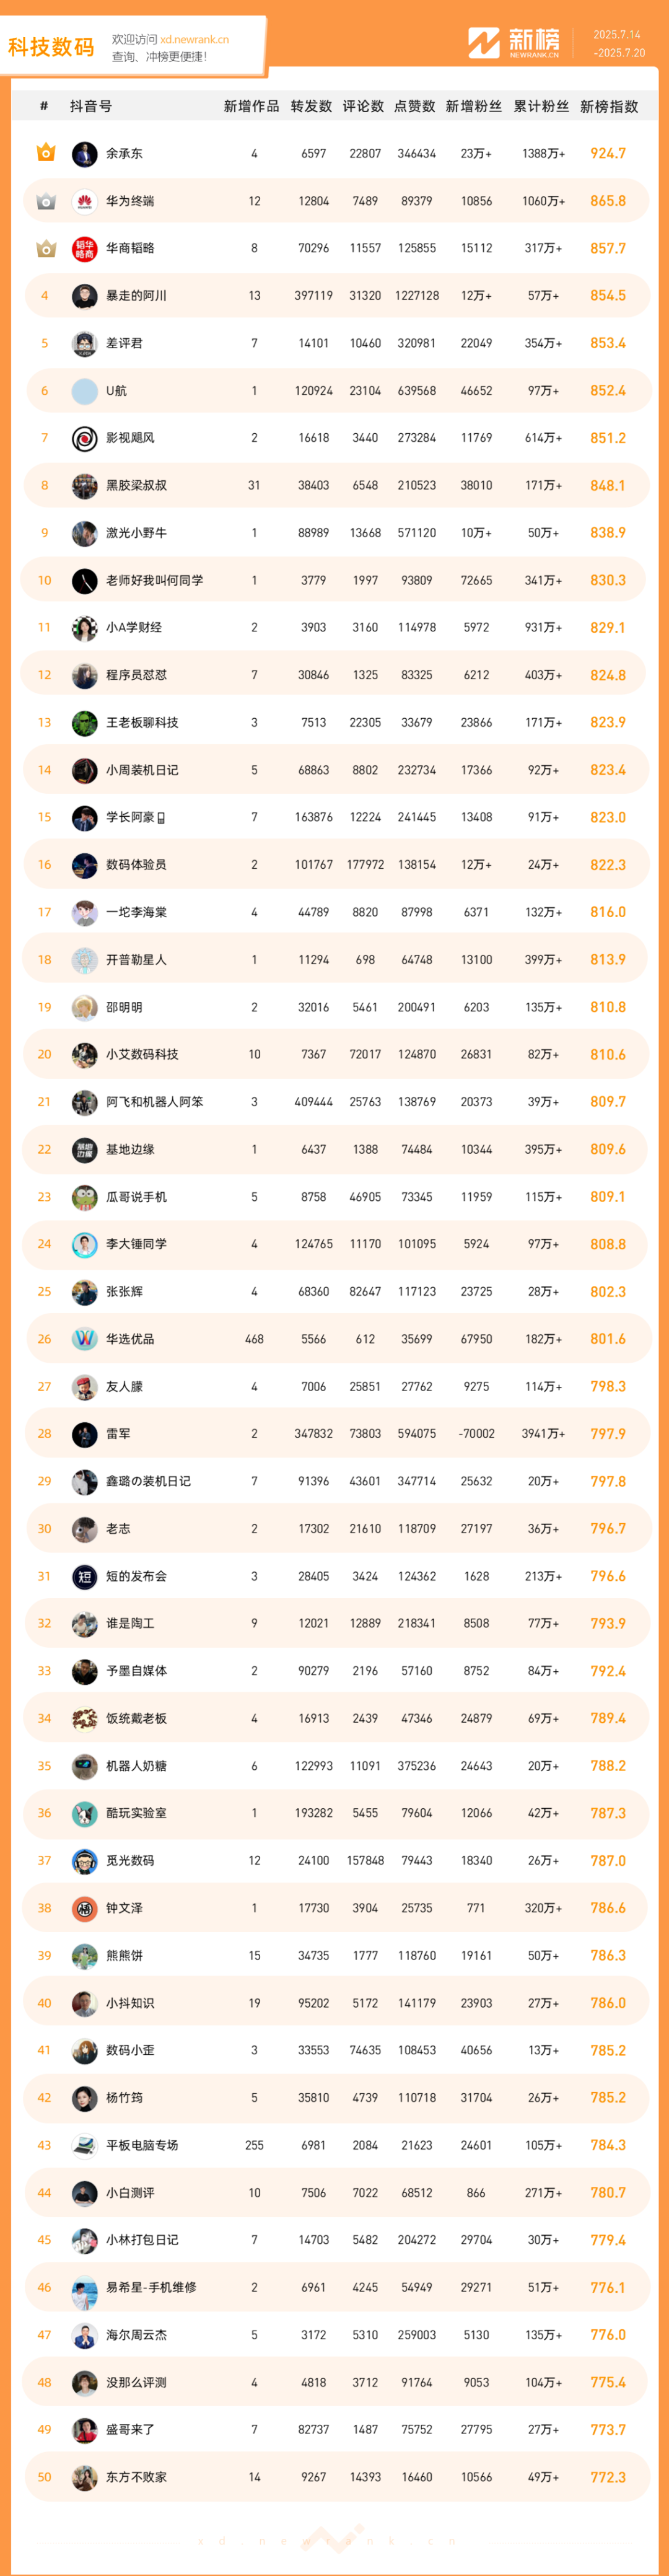Click the gold crown rank-one icon
Viewport: 669px width, 2576px height.
coord(45,153)
